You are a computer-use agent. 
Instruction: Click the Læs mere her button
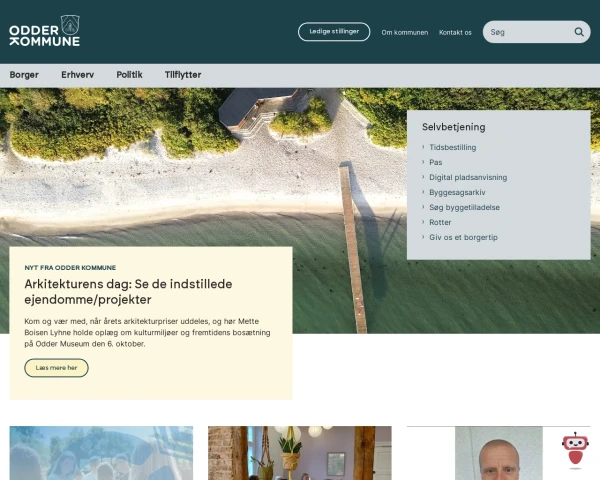point(56,368)
